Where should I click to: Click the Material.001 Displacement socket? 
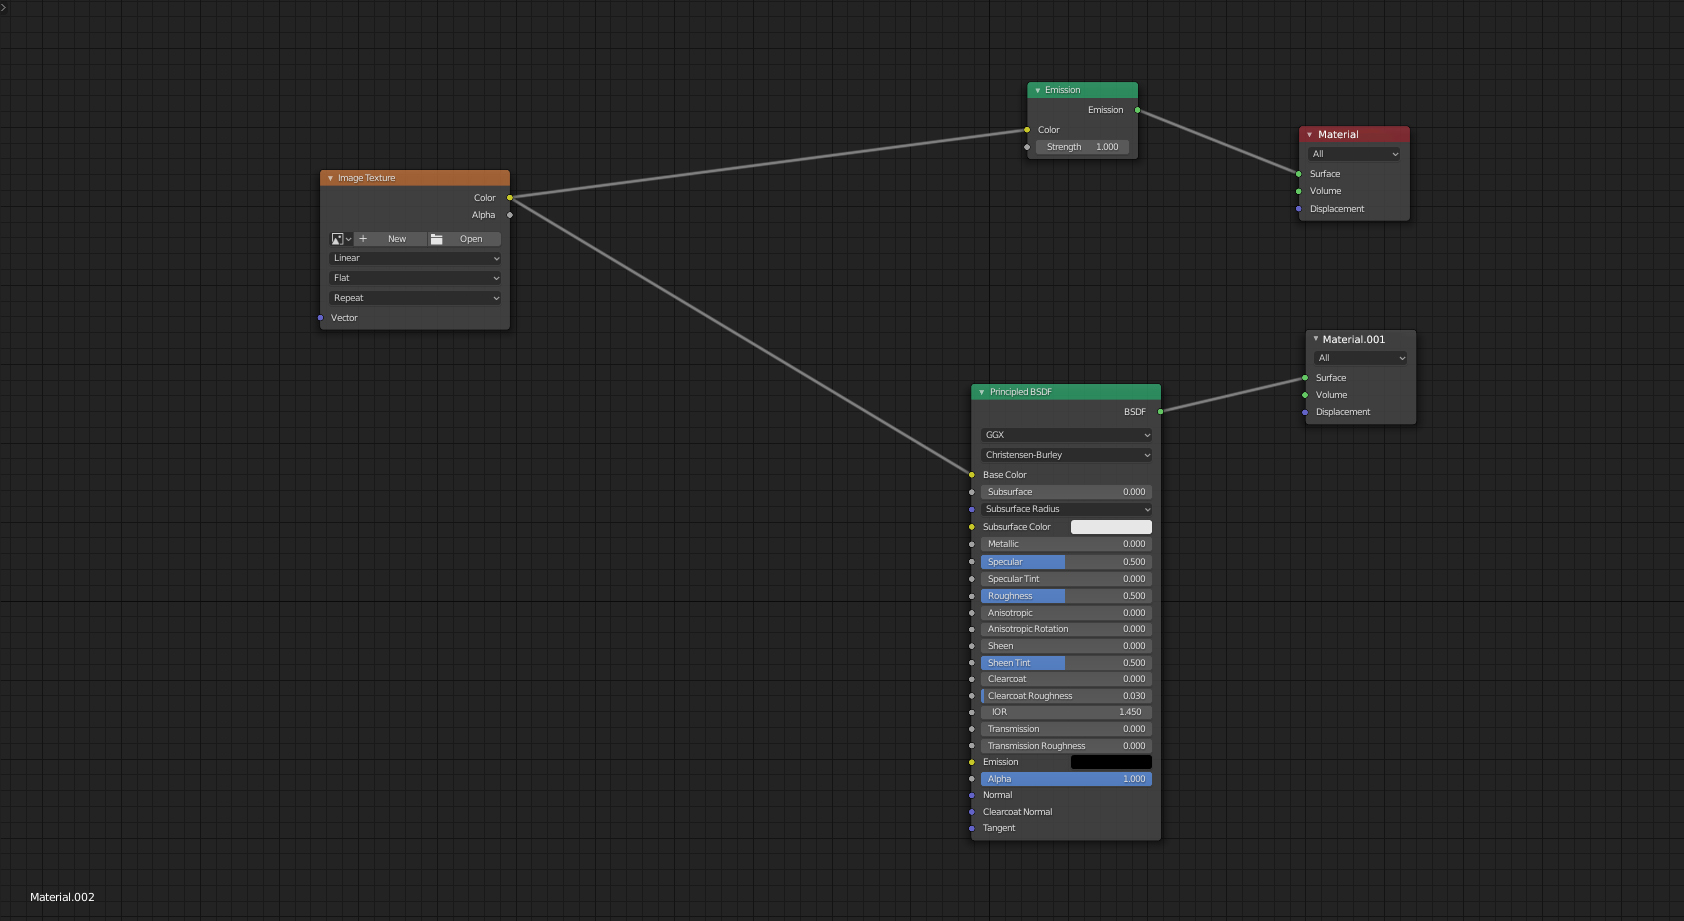[1305, 412]
